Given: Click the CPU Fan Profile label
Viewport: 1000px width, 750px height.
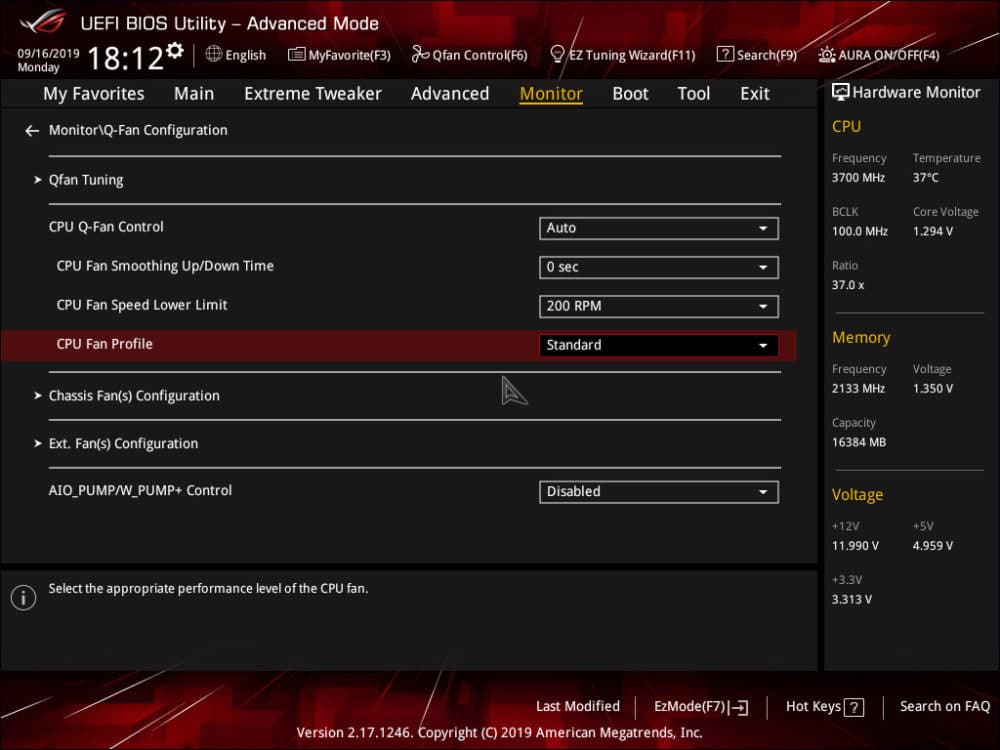Looking at the screenshot, I should (x=105, y=344).
